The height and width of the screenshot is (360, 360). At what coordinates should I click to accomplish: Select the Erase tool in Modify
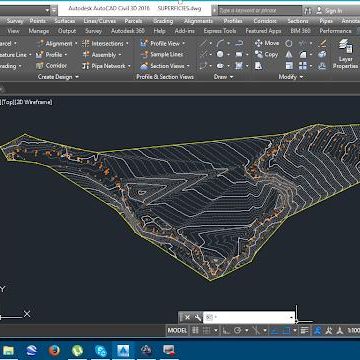[323, 43]
